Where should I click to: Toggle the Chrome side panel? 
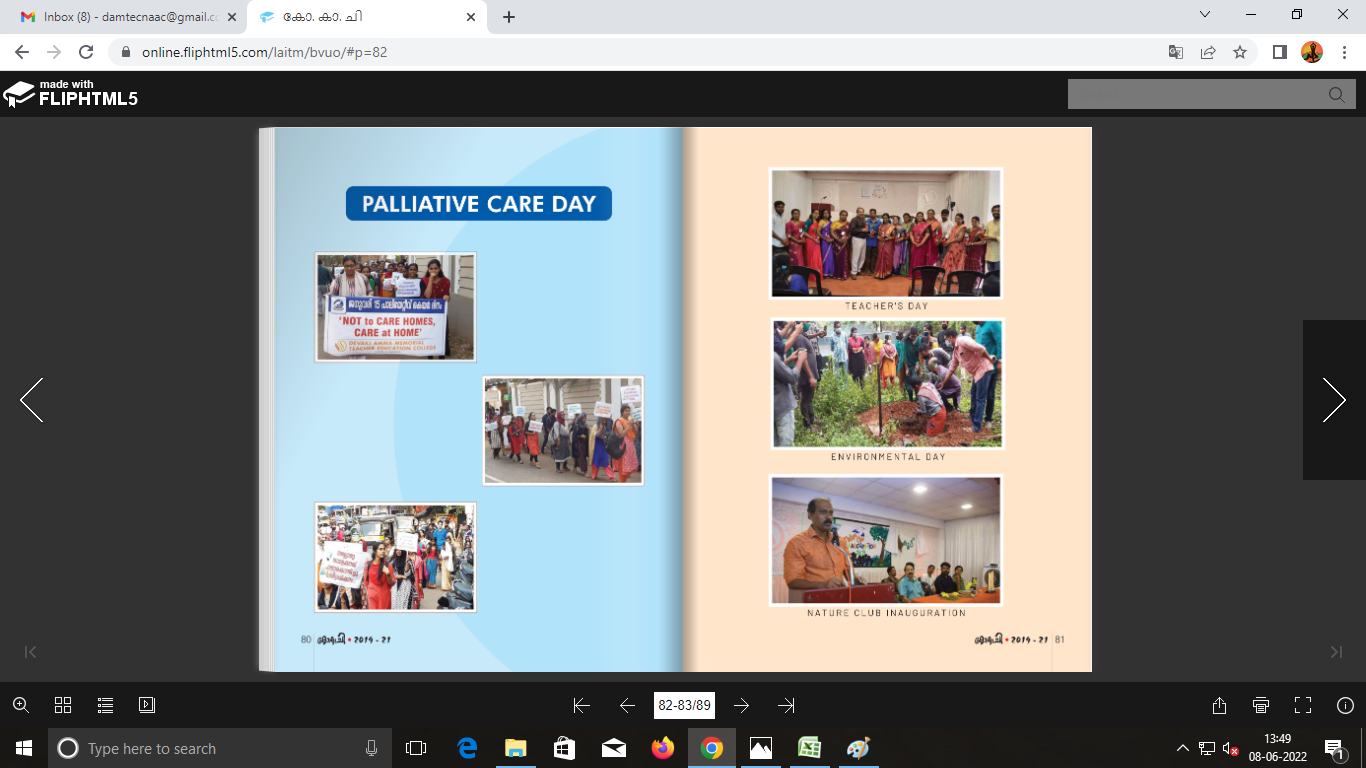(x=1279, y=52)
